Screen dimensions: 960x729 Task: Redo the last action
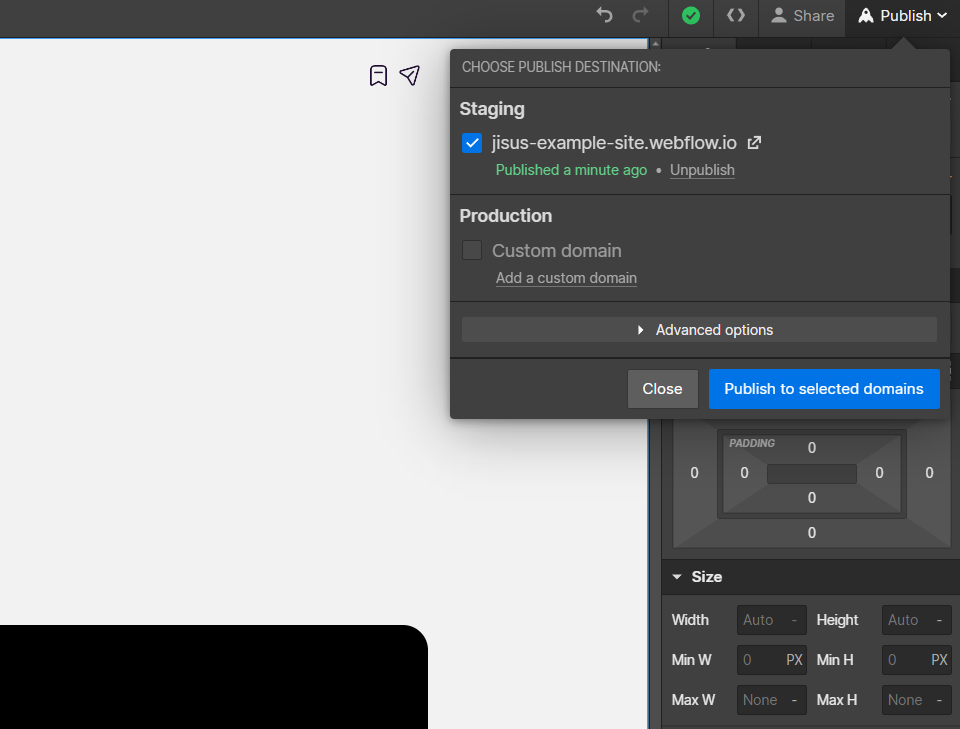(640, 15)
